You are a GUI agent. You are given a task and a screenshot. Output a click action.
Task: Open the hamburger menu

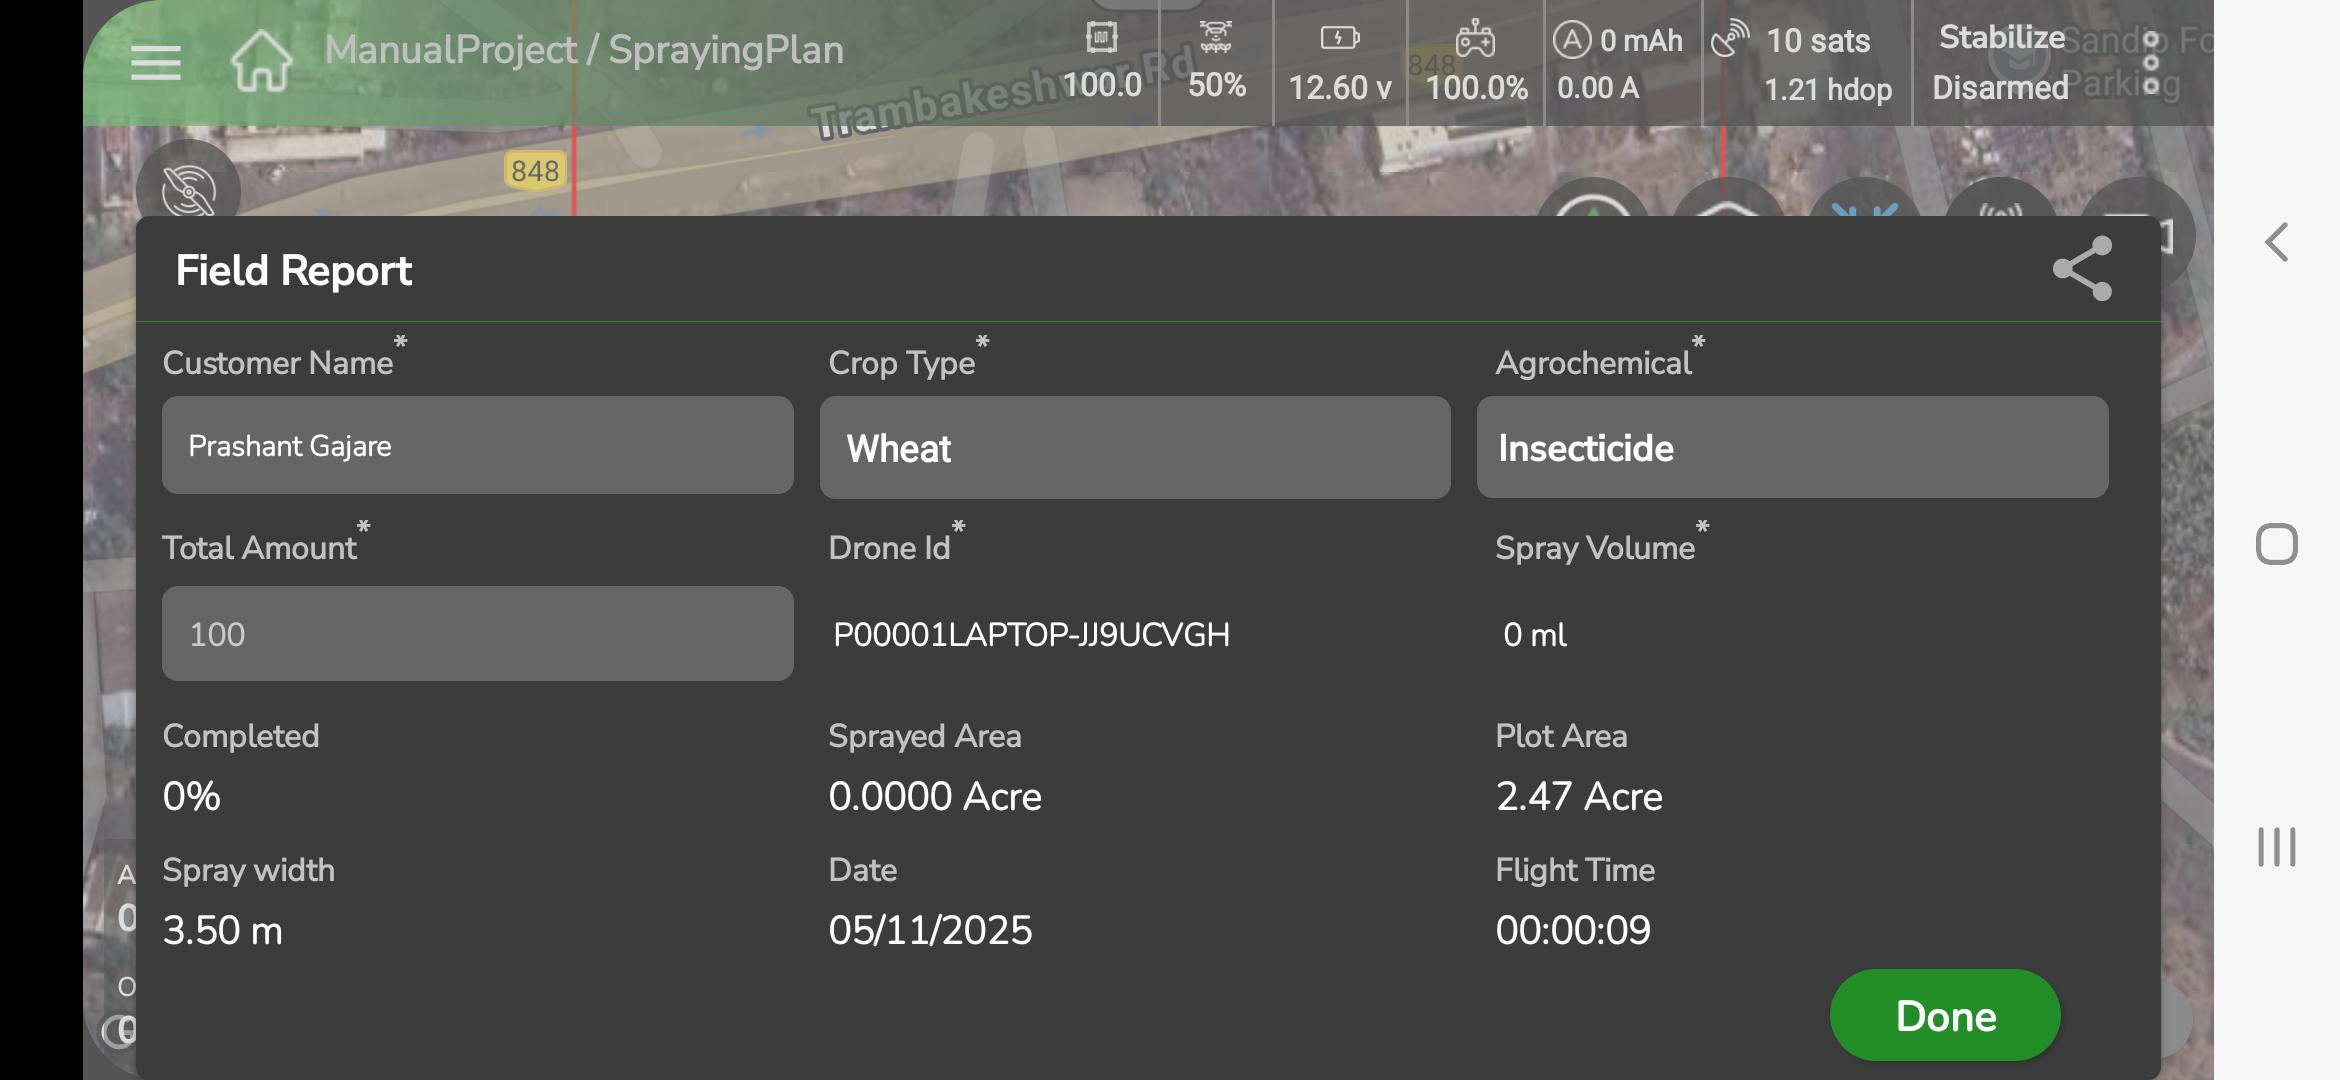pyautogui.click(x=156, y=62)
